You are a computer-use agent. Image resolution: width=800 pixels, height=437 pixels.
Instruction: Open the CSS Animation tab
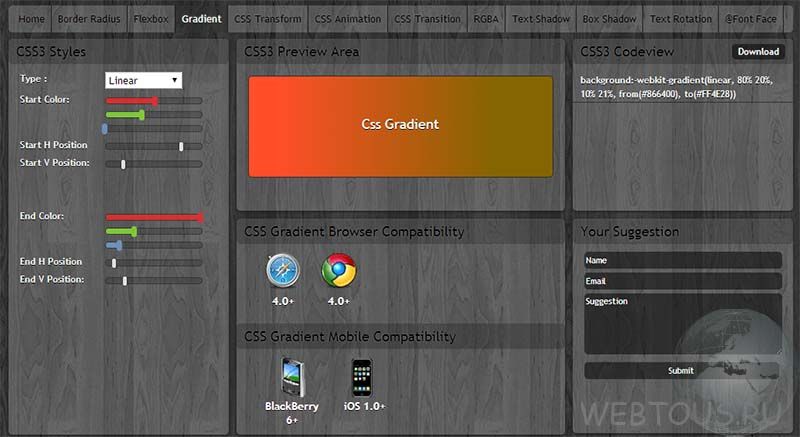348,19
